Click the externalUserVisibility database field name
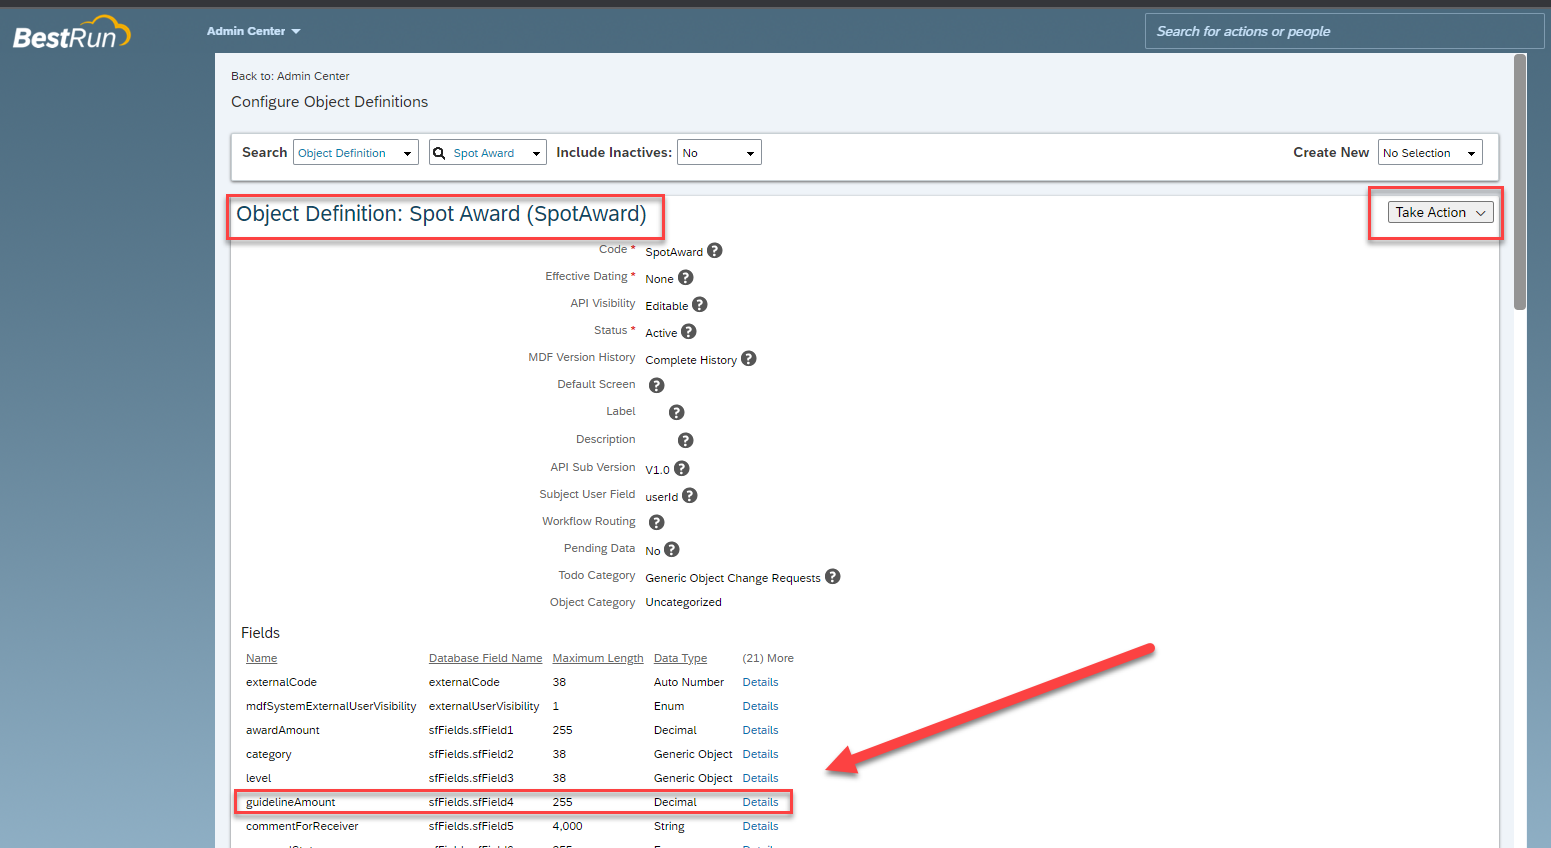This screenshot has width=1551, height=848. pos(484,706)
